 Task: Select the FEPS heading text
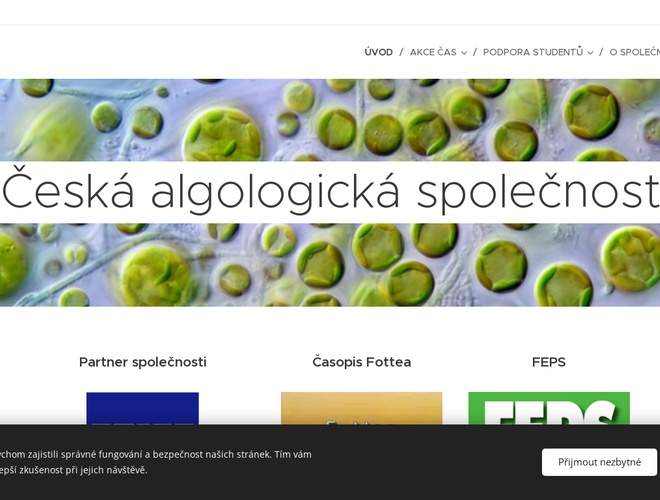coord(549,362)
